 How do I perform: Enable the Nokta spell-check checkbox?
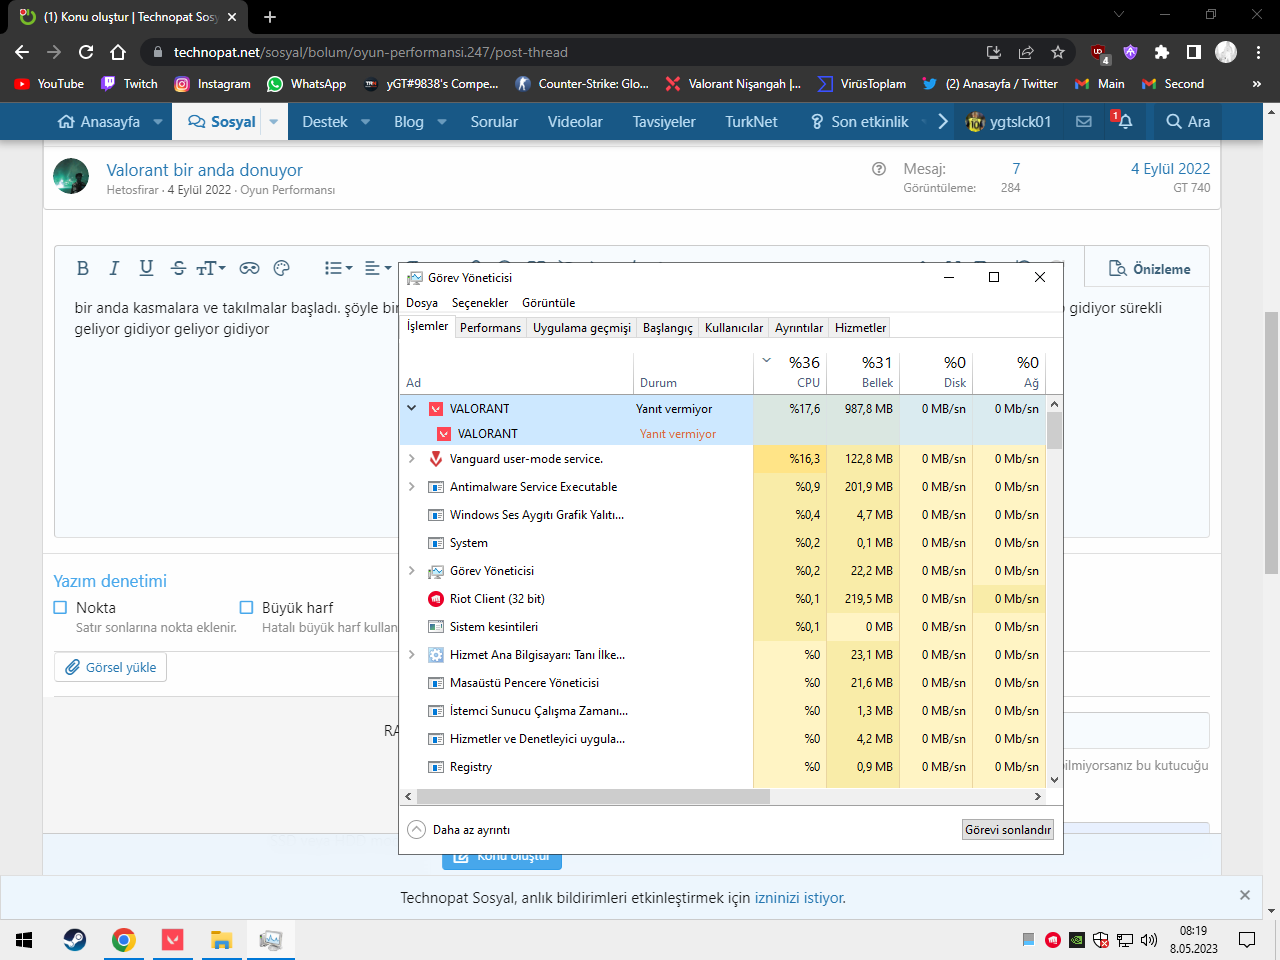[60, 607]
